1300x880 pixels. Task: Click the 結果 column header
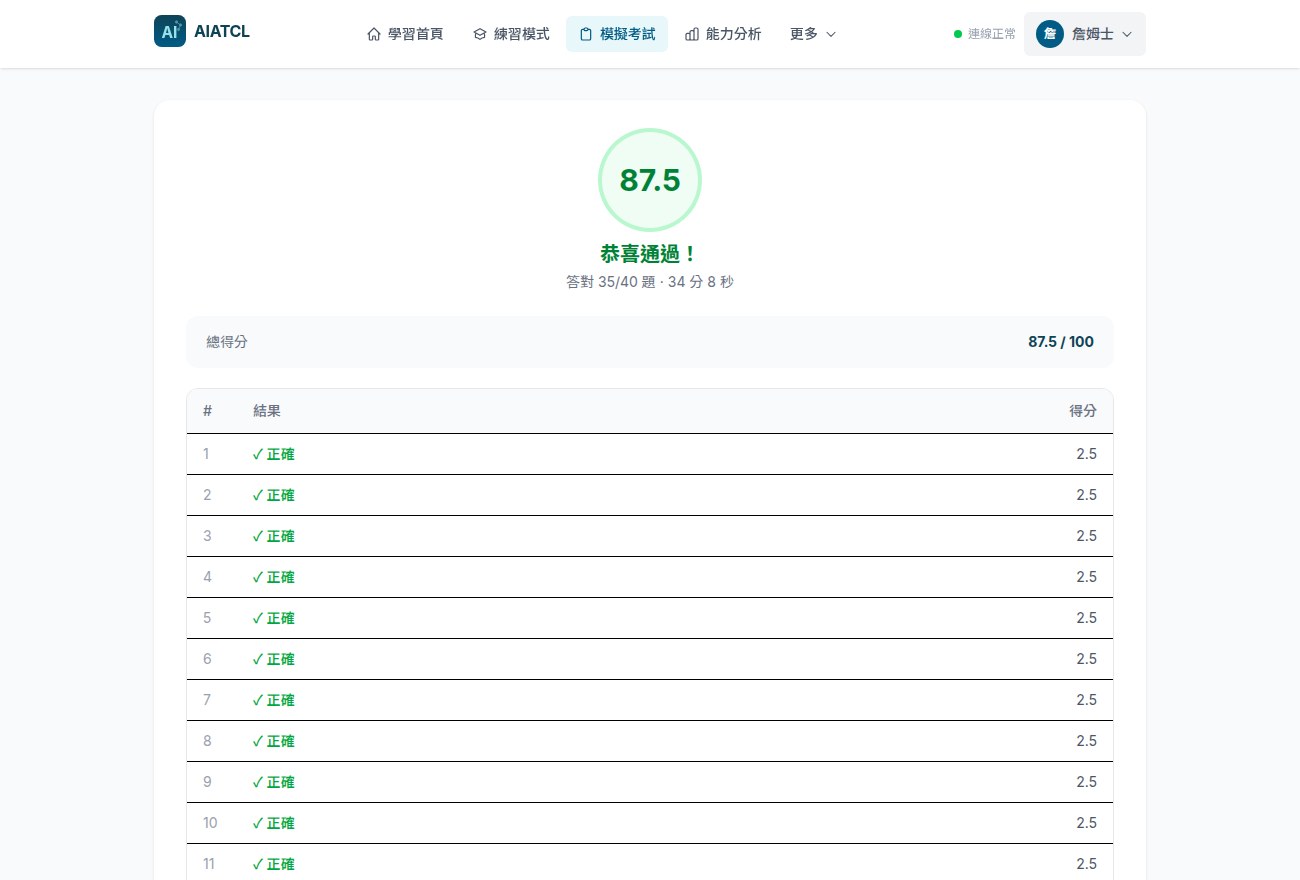click(x=267, y=411)
